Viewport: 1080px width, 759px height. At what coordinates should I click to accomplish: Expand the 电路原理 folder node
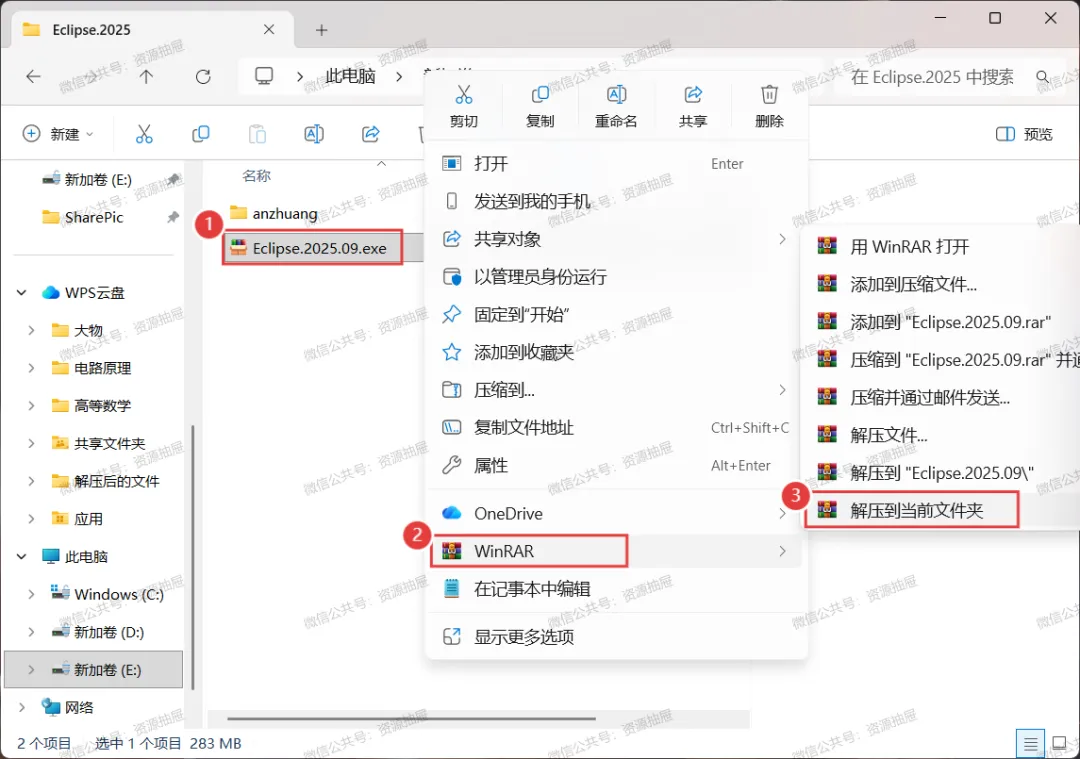pyautogui.click(x=31, y=368)
